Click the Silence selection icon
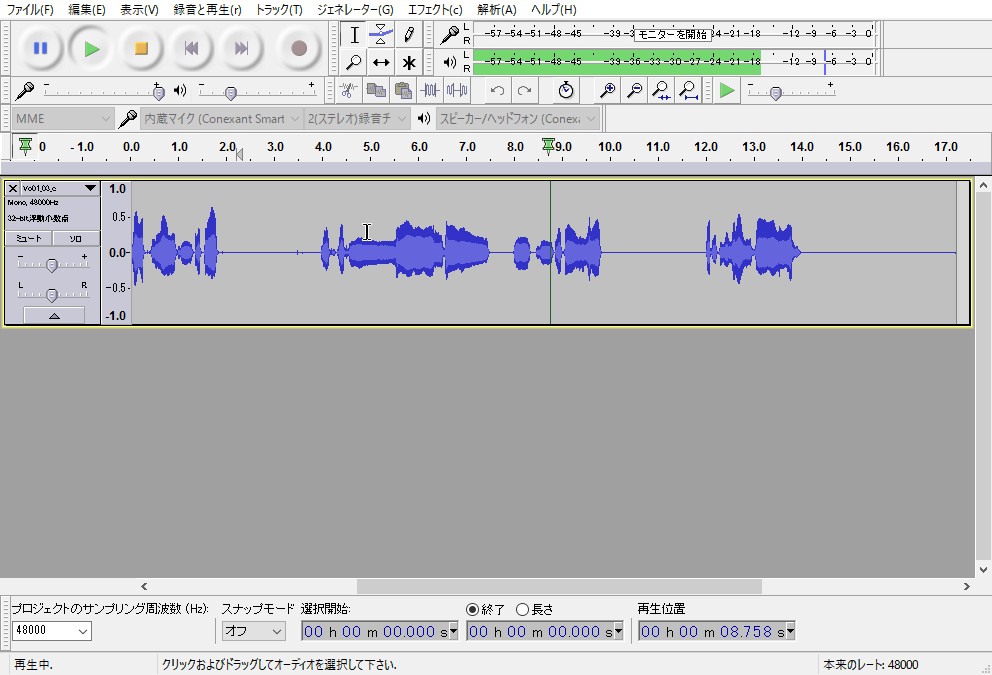992x675 pixels. [x=455, y=91]
